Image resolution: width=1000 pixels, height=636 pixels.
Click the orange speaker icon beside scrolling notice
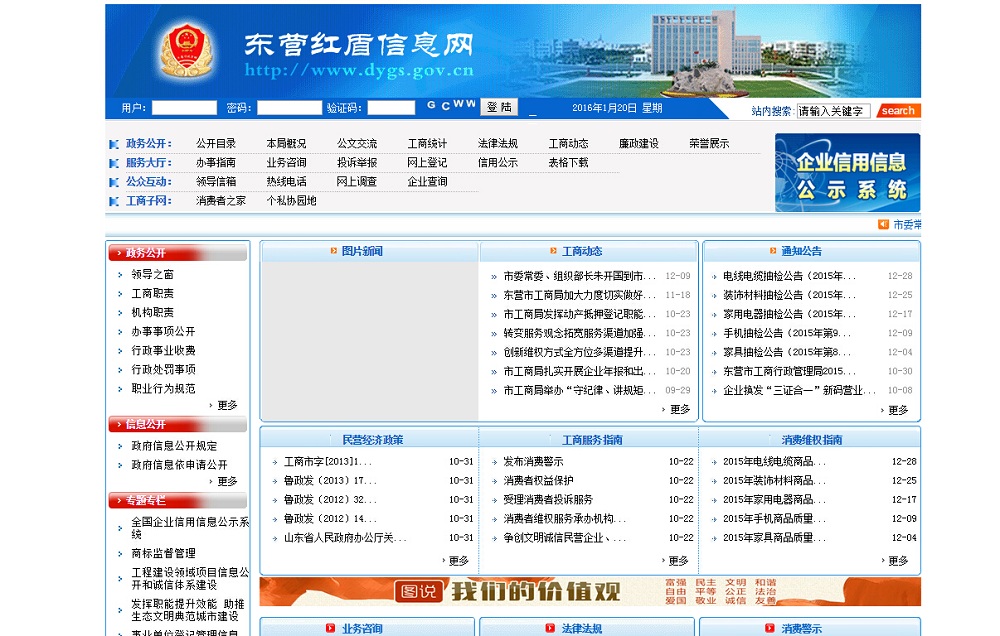[x=883, y=225]
